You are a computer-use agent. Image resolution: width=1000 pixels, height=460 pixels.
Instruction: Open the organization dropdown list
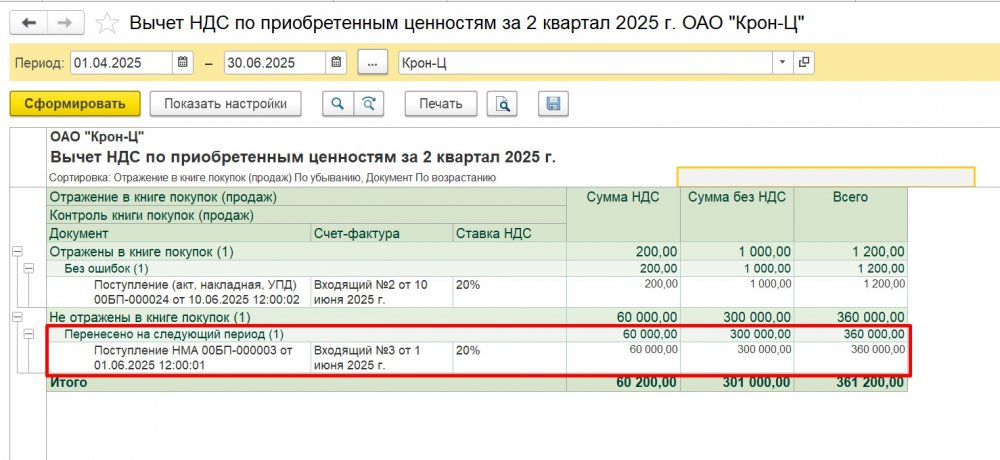782,62
